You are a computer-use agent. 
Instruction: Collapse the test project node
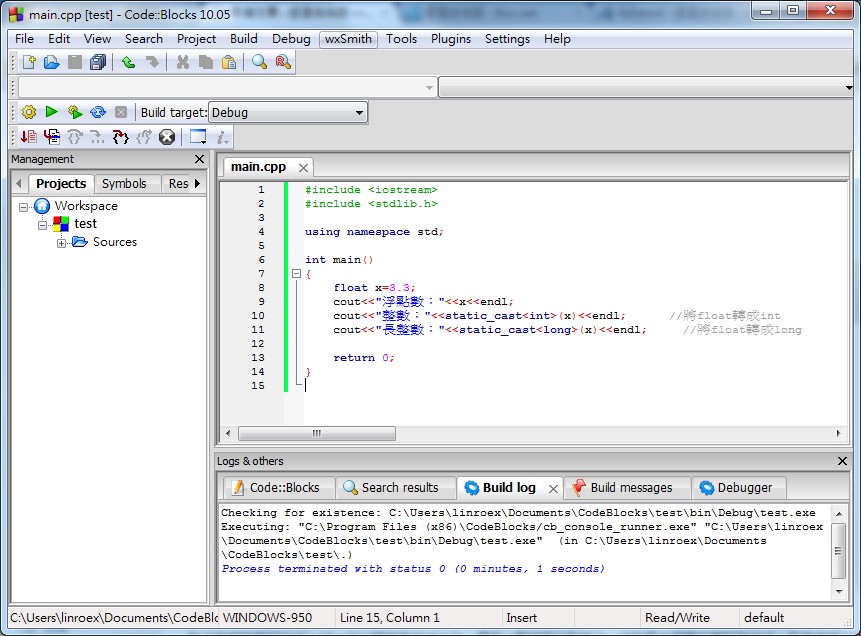[42, 225]
